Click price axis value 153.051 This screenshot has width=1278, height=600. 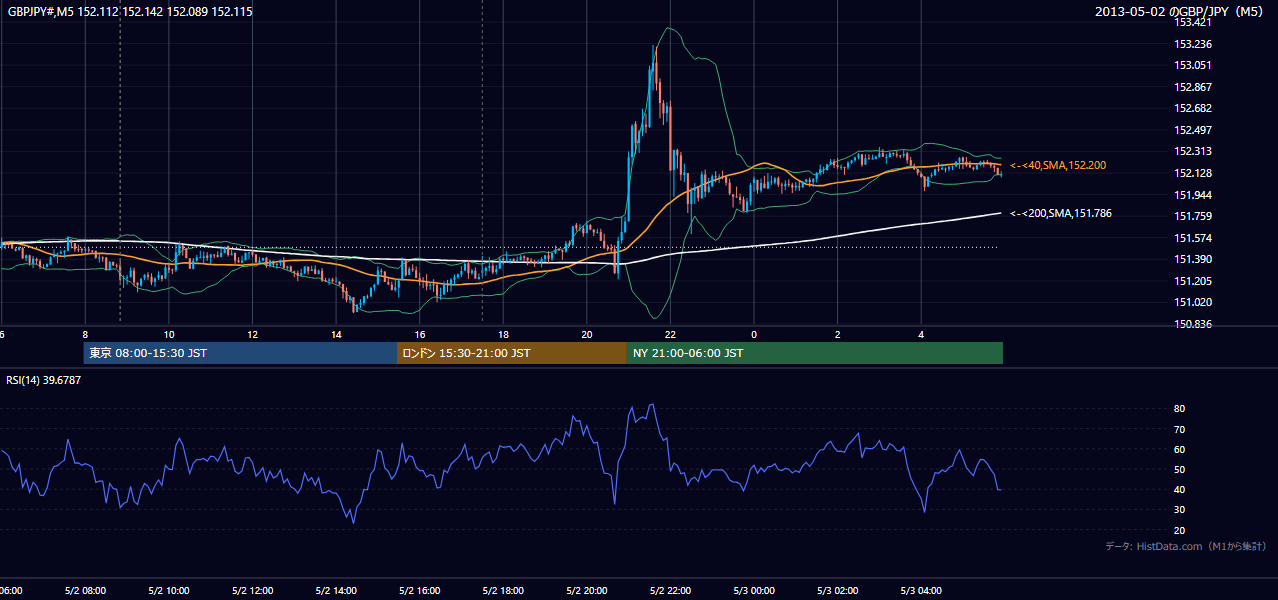click(x=1193, y=65)
